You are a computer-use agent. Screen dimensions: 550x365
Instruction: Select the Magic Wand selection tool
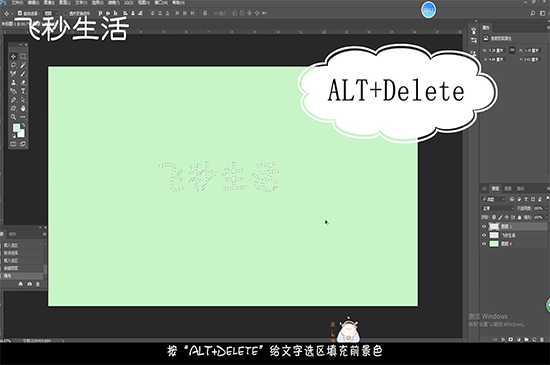tap(23, 65)
